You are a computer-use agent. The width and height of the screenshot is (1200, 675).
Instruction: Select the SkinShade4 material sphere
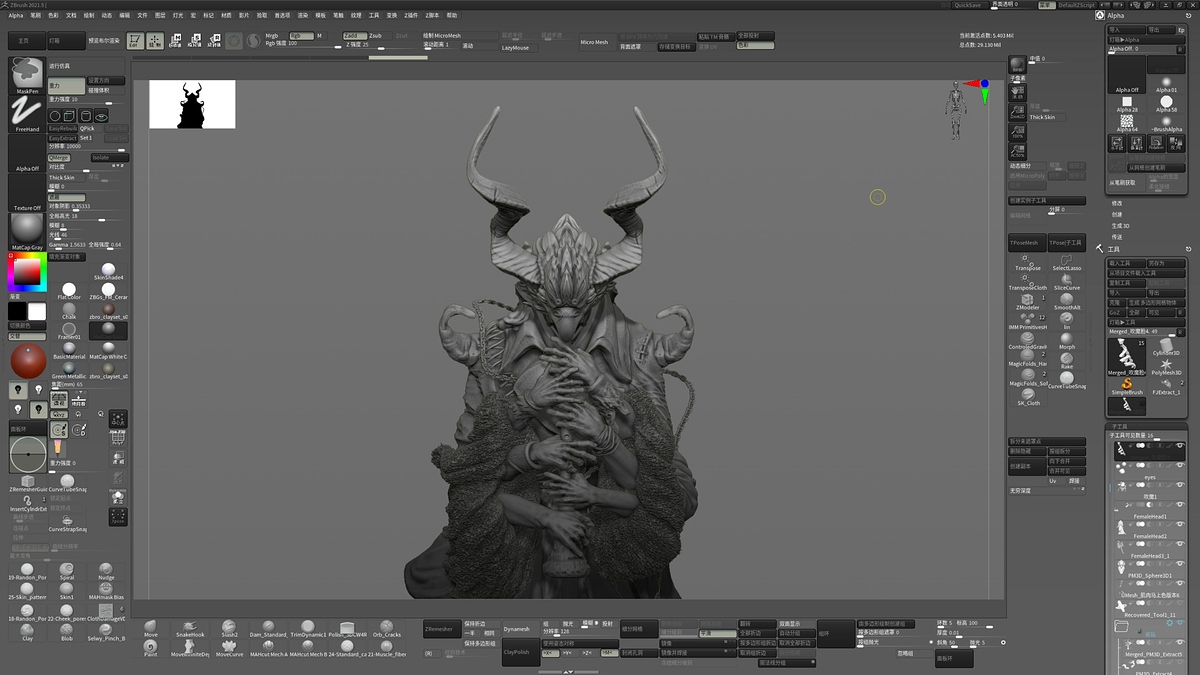[108, 271]
